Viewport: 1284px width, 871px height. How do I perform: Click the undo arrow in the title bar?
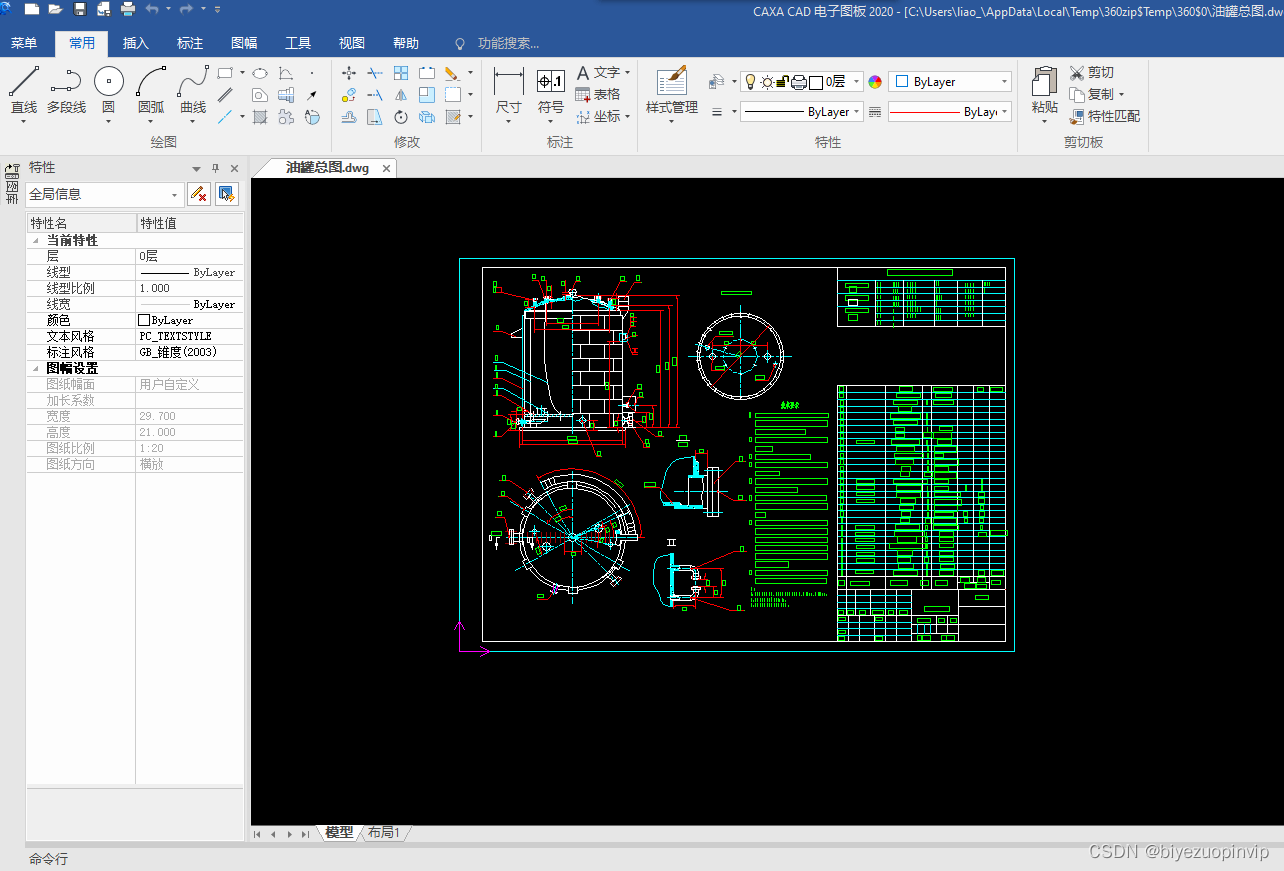pos(152,9)
